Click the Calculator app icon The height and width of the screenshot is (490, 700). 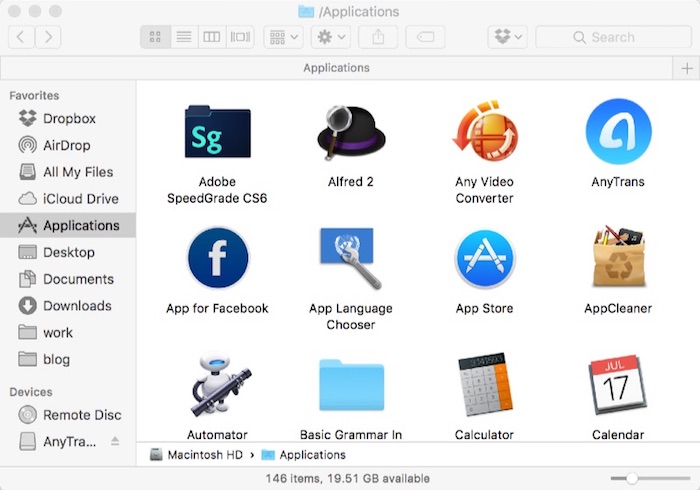tap(484, 384)
